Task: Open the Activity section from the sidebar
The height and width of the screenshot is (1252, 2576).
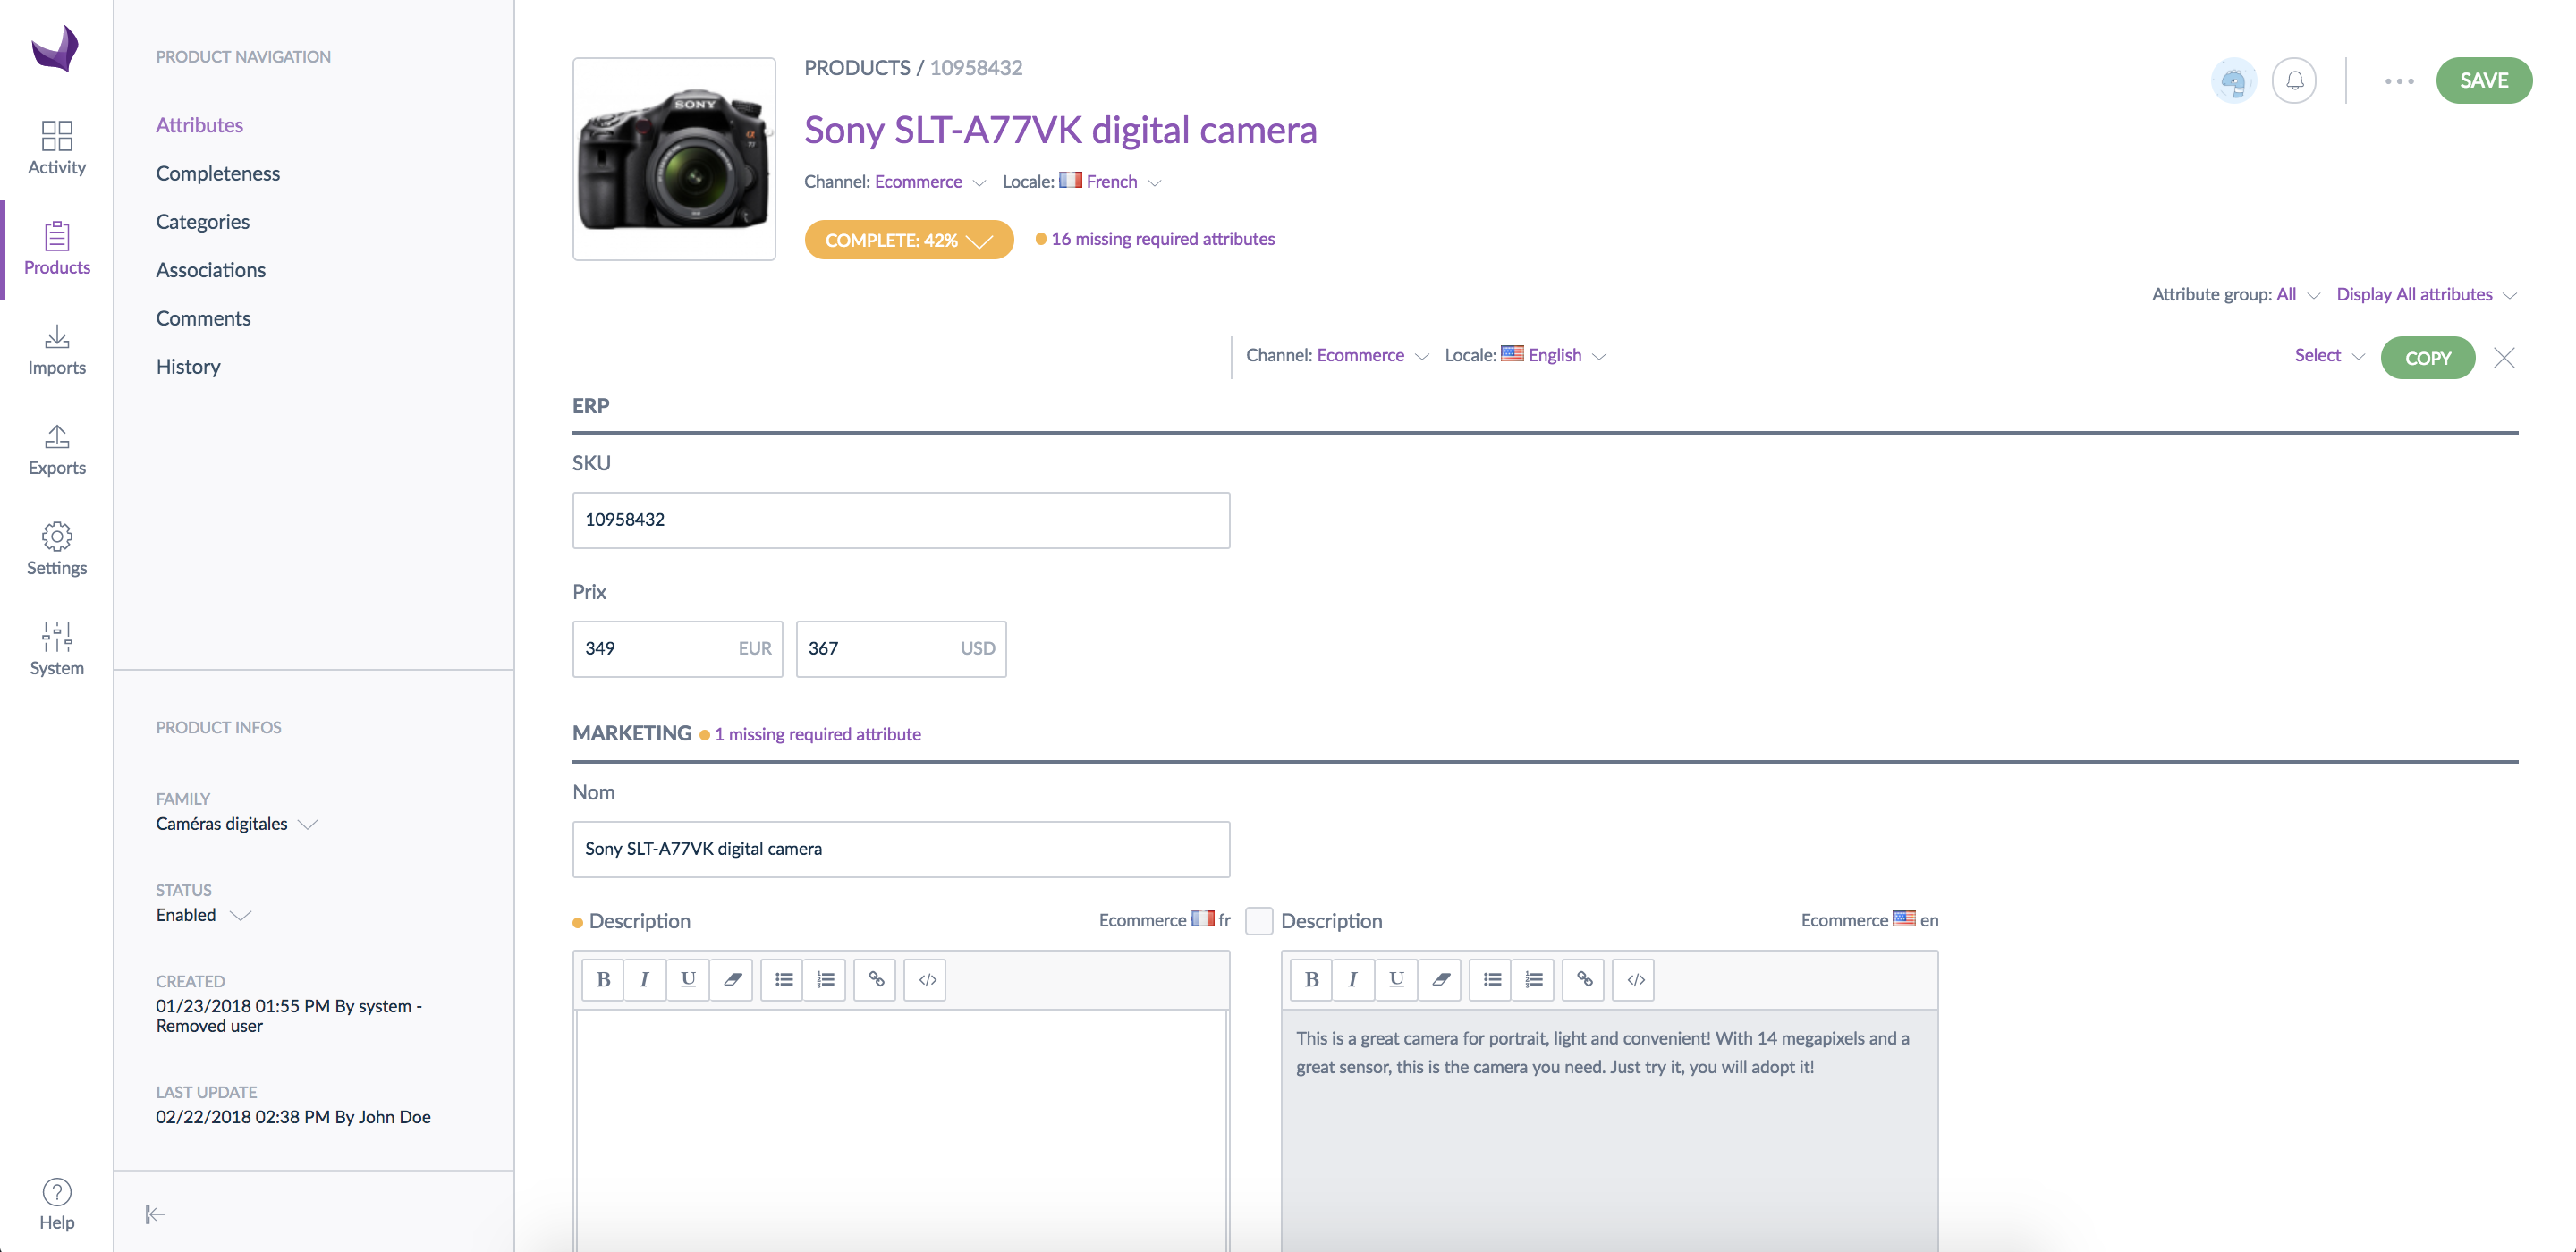Action: [x=56, y=148]
